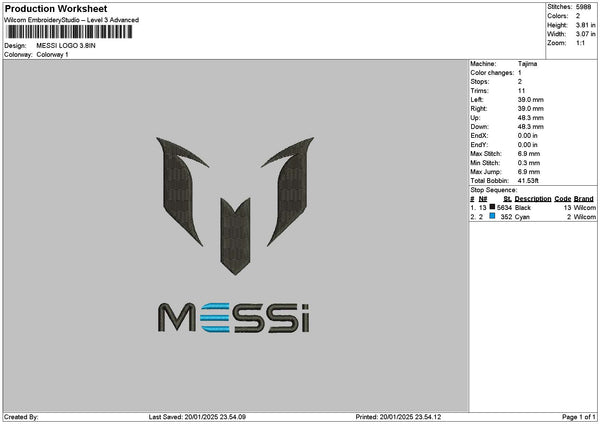Image resolution: width=600 pixels, height=424 pixels.
Task: Click the MESSI wordmark embroidery preview
Action: [234, 318]
